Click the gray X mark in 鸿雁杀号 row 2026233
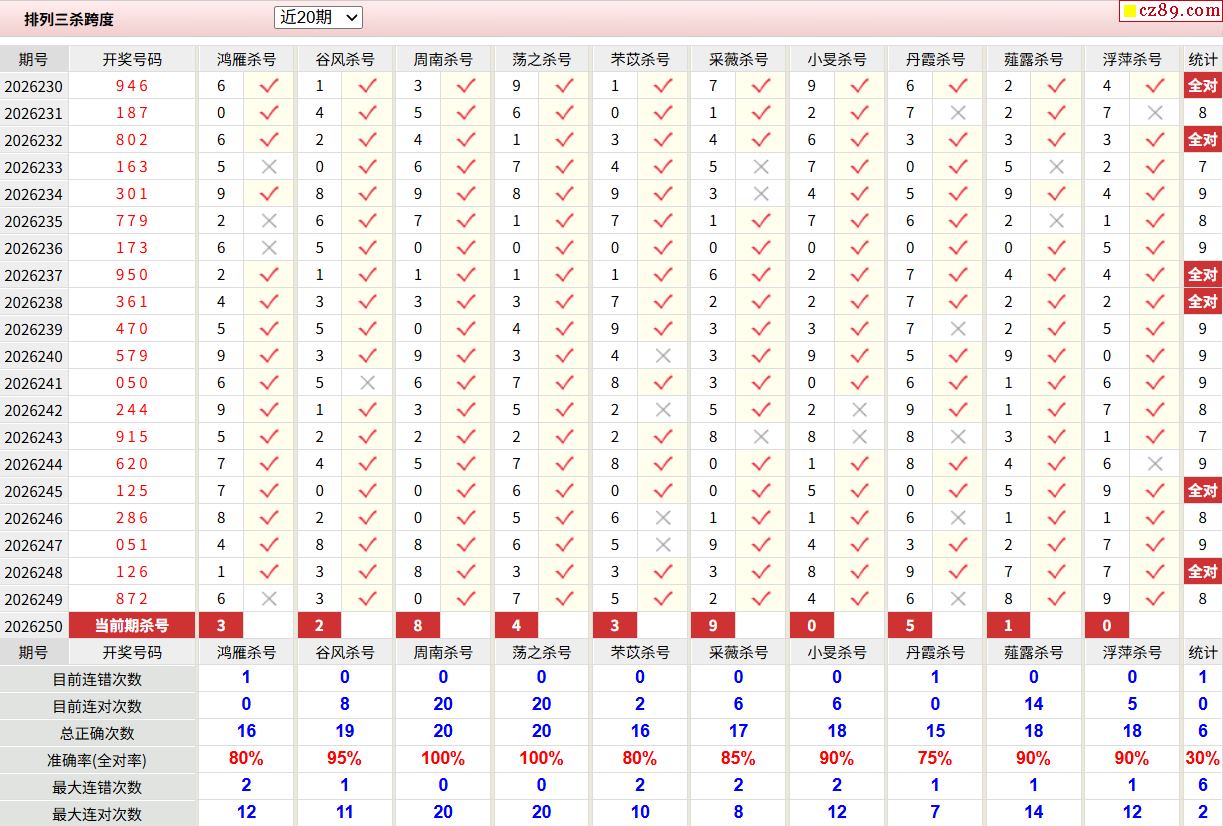This screenshot has width=1223, height=826. pos(269,167)
